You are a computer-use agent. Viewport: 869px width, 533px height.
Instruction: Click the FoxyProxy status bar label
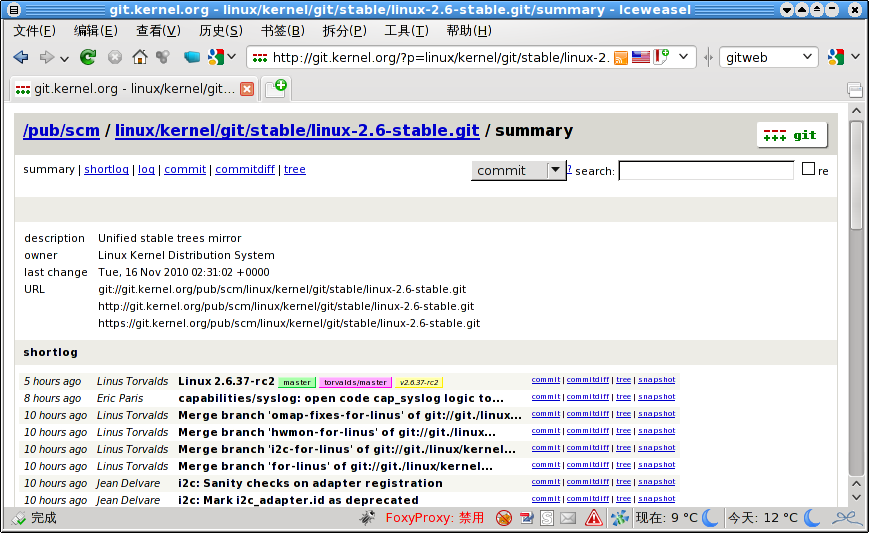pyautogui.click(x=434, y=517)
